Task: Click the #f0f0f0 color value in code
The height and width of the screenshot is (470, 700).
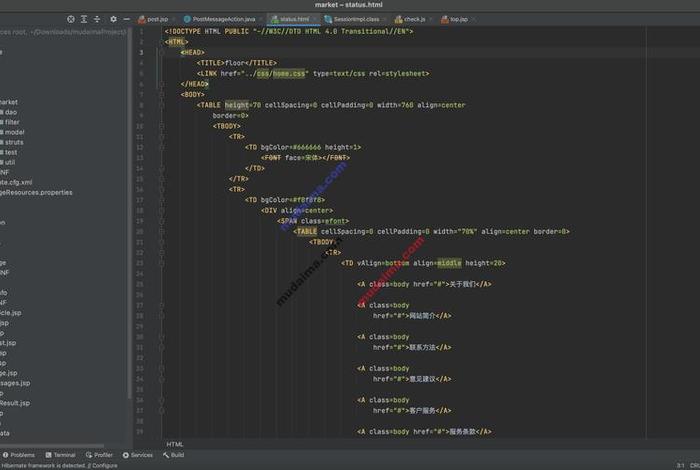Action: point(307,200)
